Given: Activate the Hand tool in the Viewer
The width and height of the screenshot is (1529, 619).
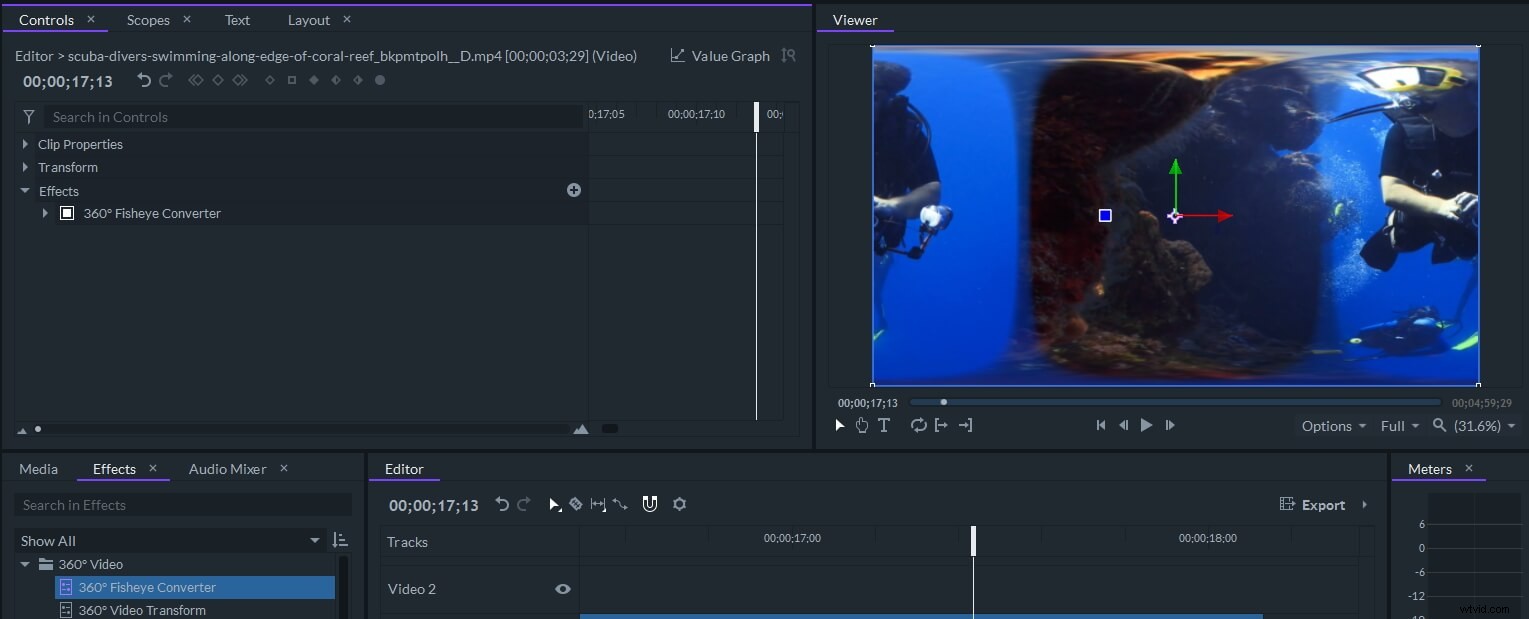Looking at the screenshot, I should (x=862, y=426).
